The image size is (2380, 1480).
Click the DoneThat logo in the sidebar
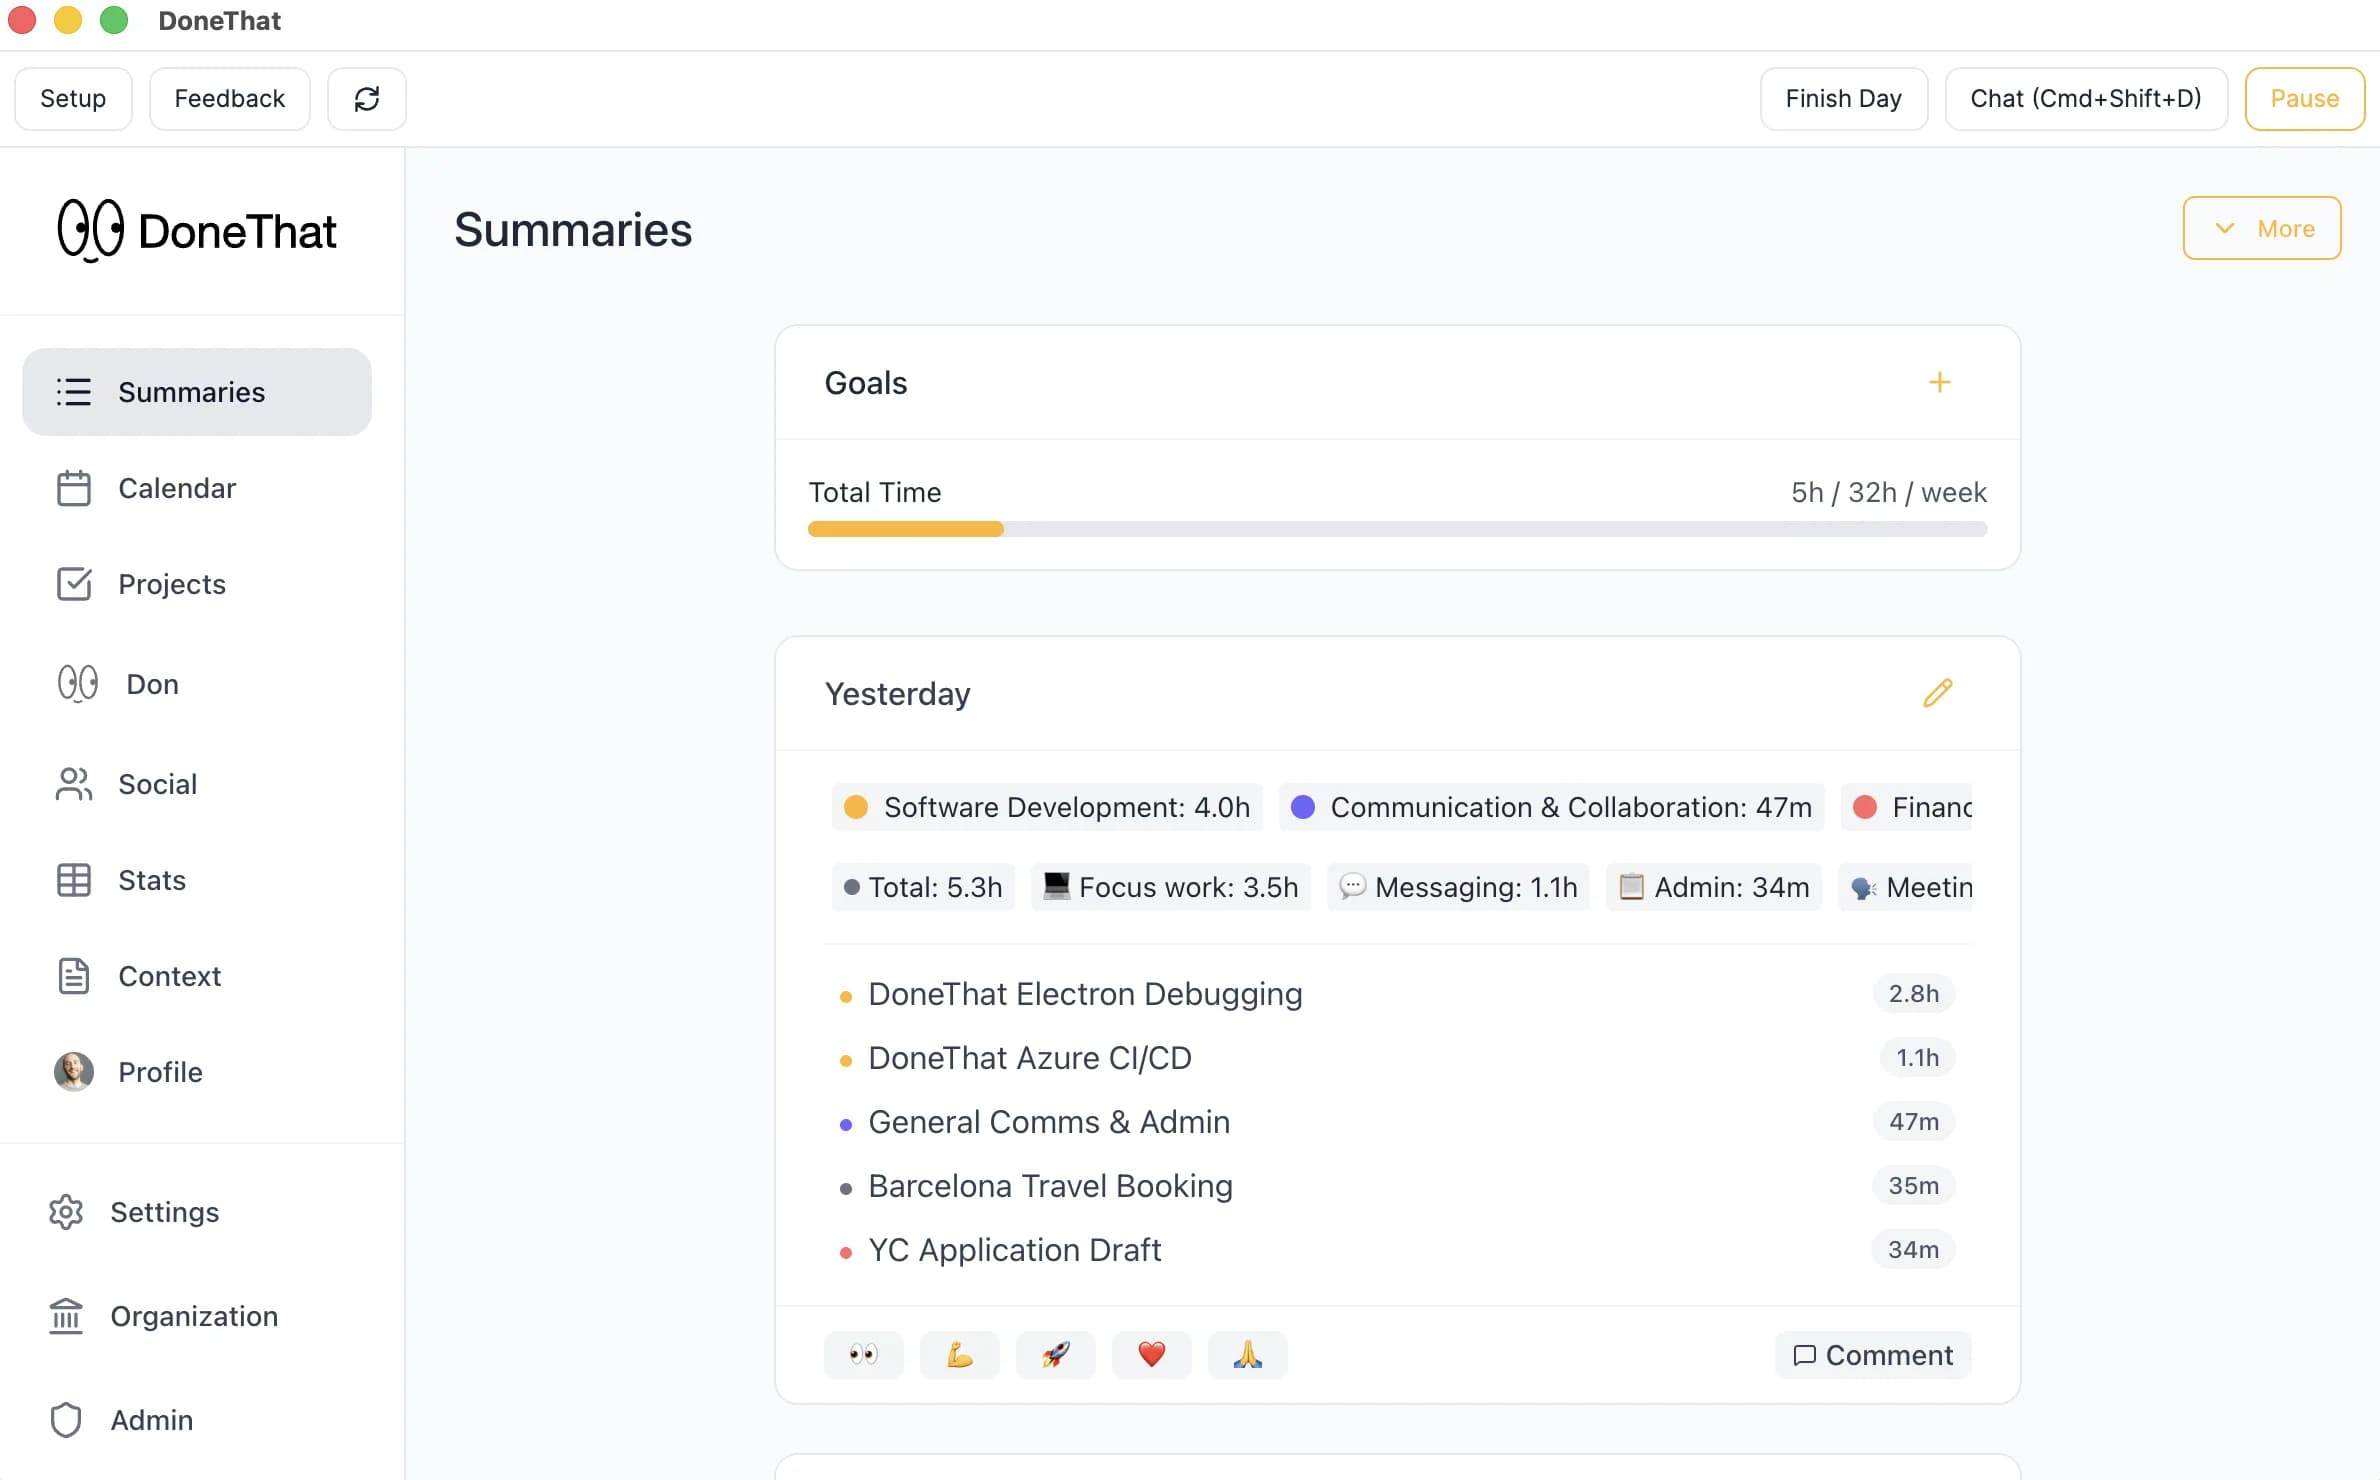pyautogui.click(x=197, y=231)
